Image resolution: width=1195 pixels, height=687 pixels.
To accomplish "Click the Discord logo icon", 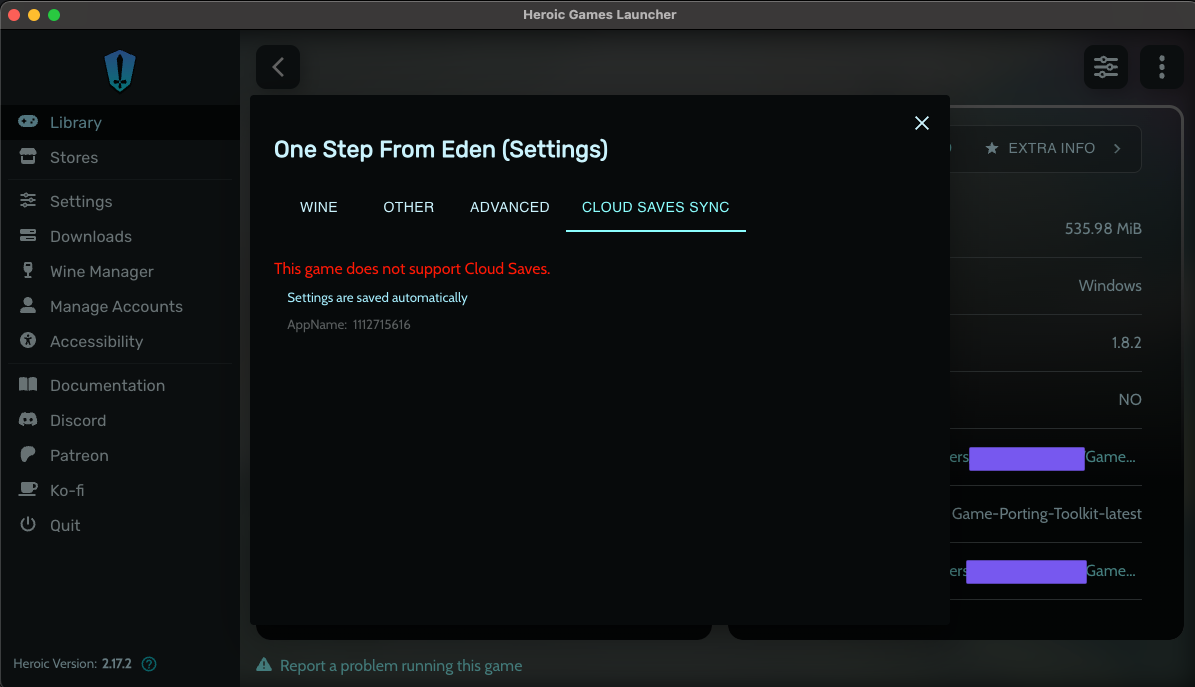I will [x=28, y=419].
